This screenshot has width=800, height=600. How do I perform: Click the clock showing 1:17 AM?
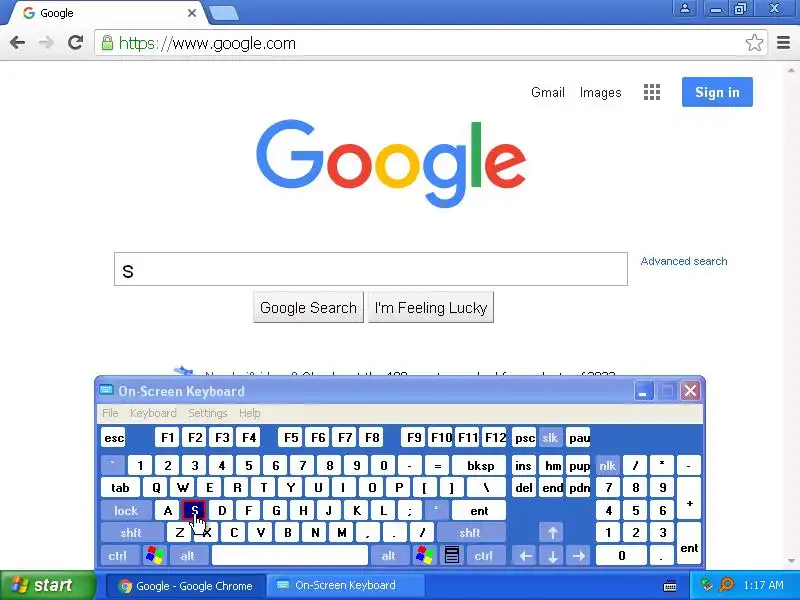[x=763, y=585]
